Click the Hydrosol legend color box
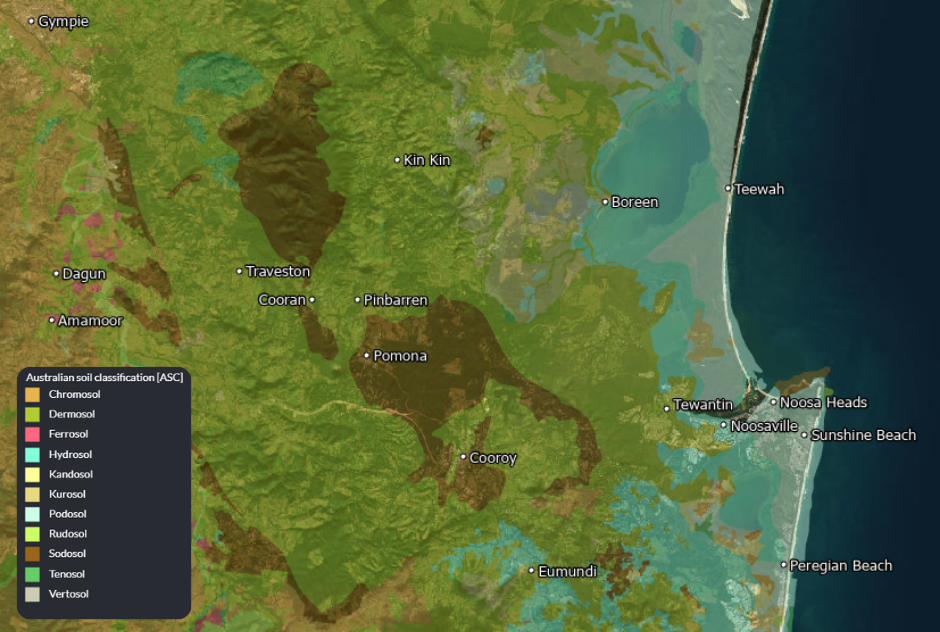940x632 pixels. (32, 454)
